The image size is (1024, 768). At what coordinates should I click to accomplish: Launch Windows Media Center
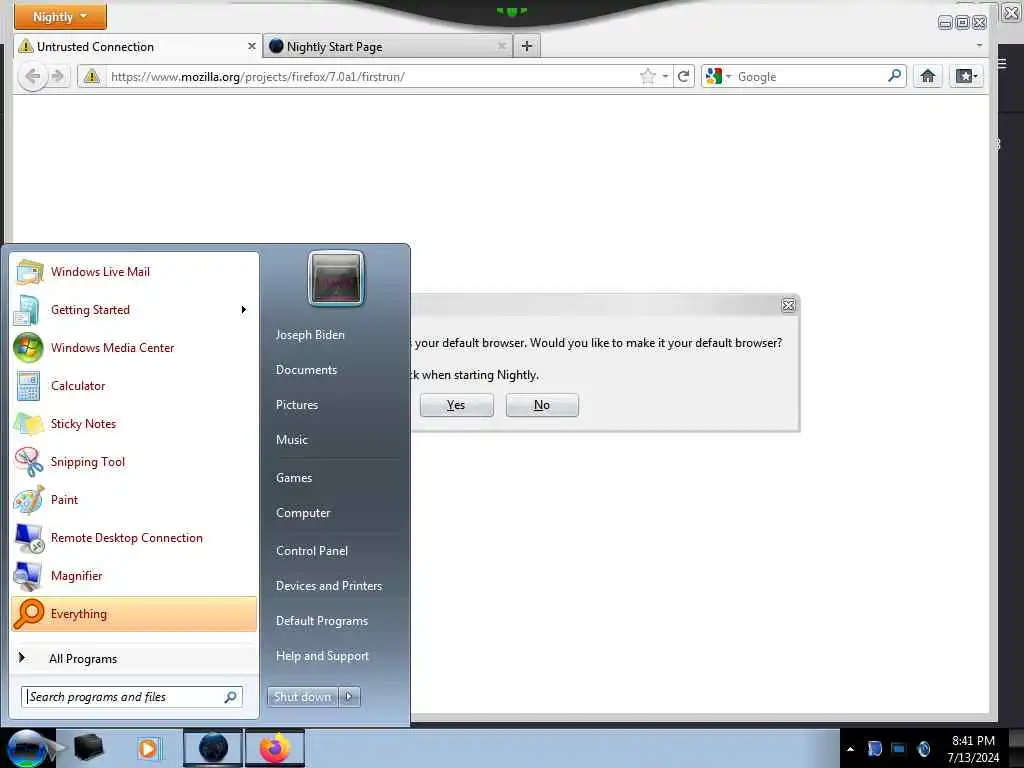pos(134,347)
